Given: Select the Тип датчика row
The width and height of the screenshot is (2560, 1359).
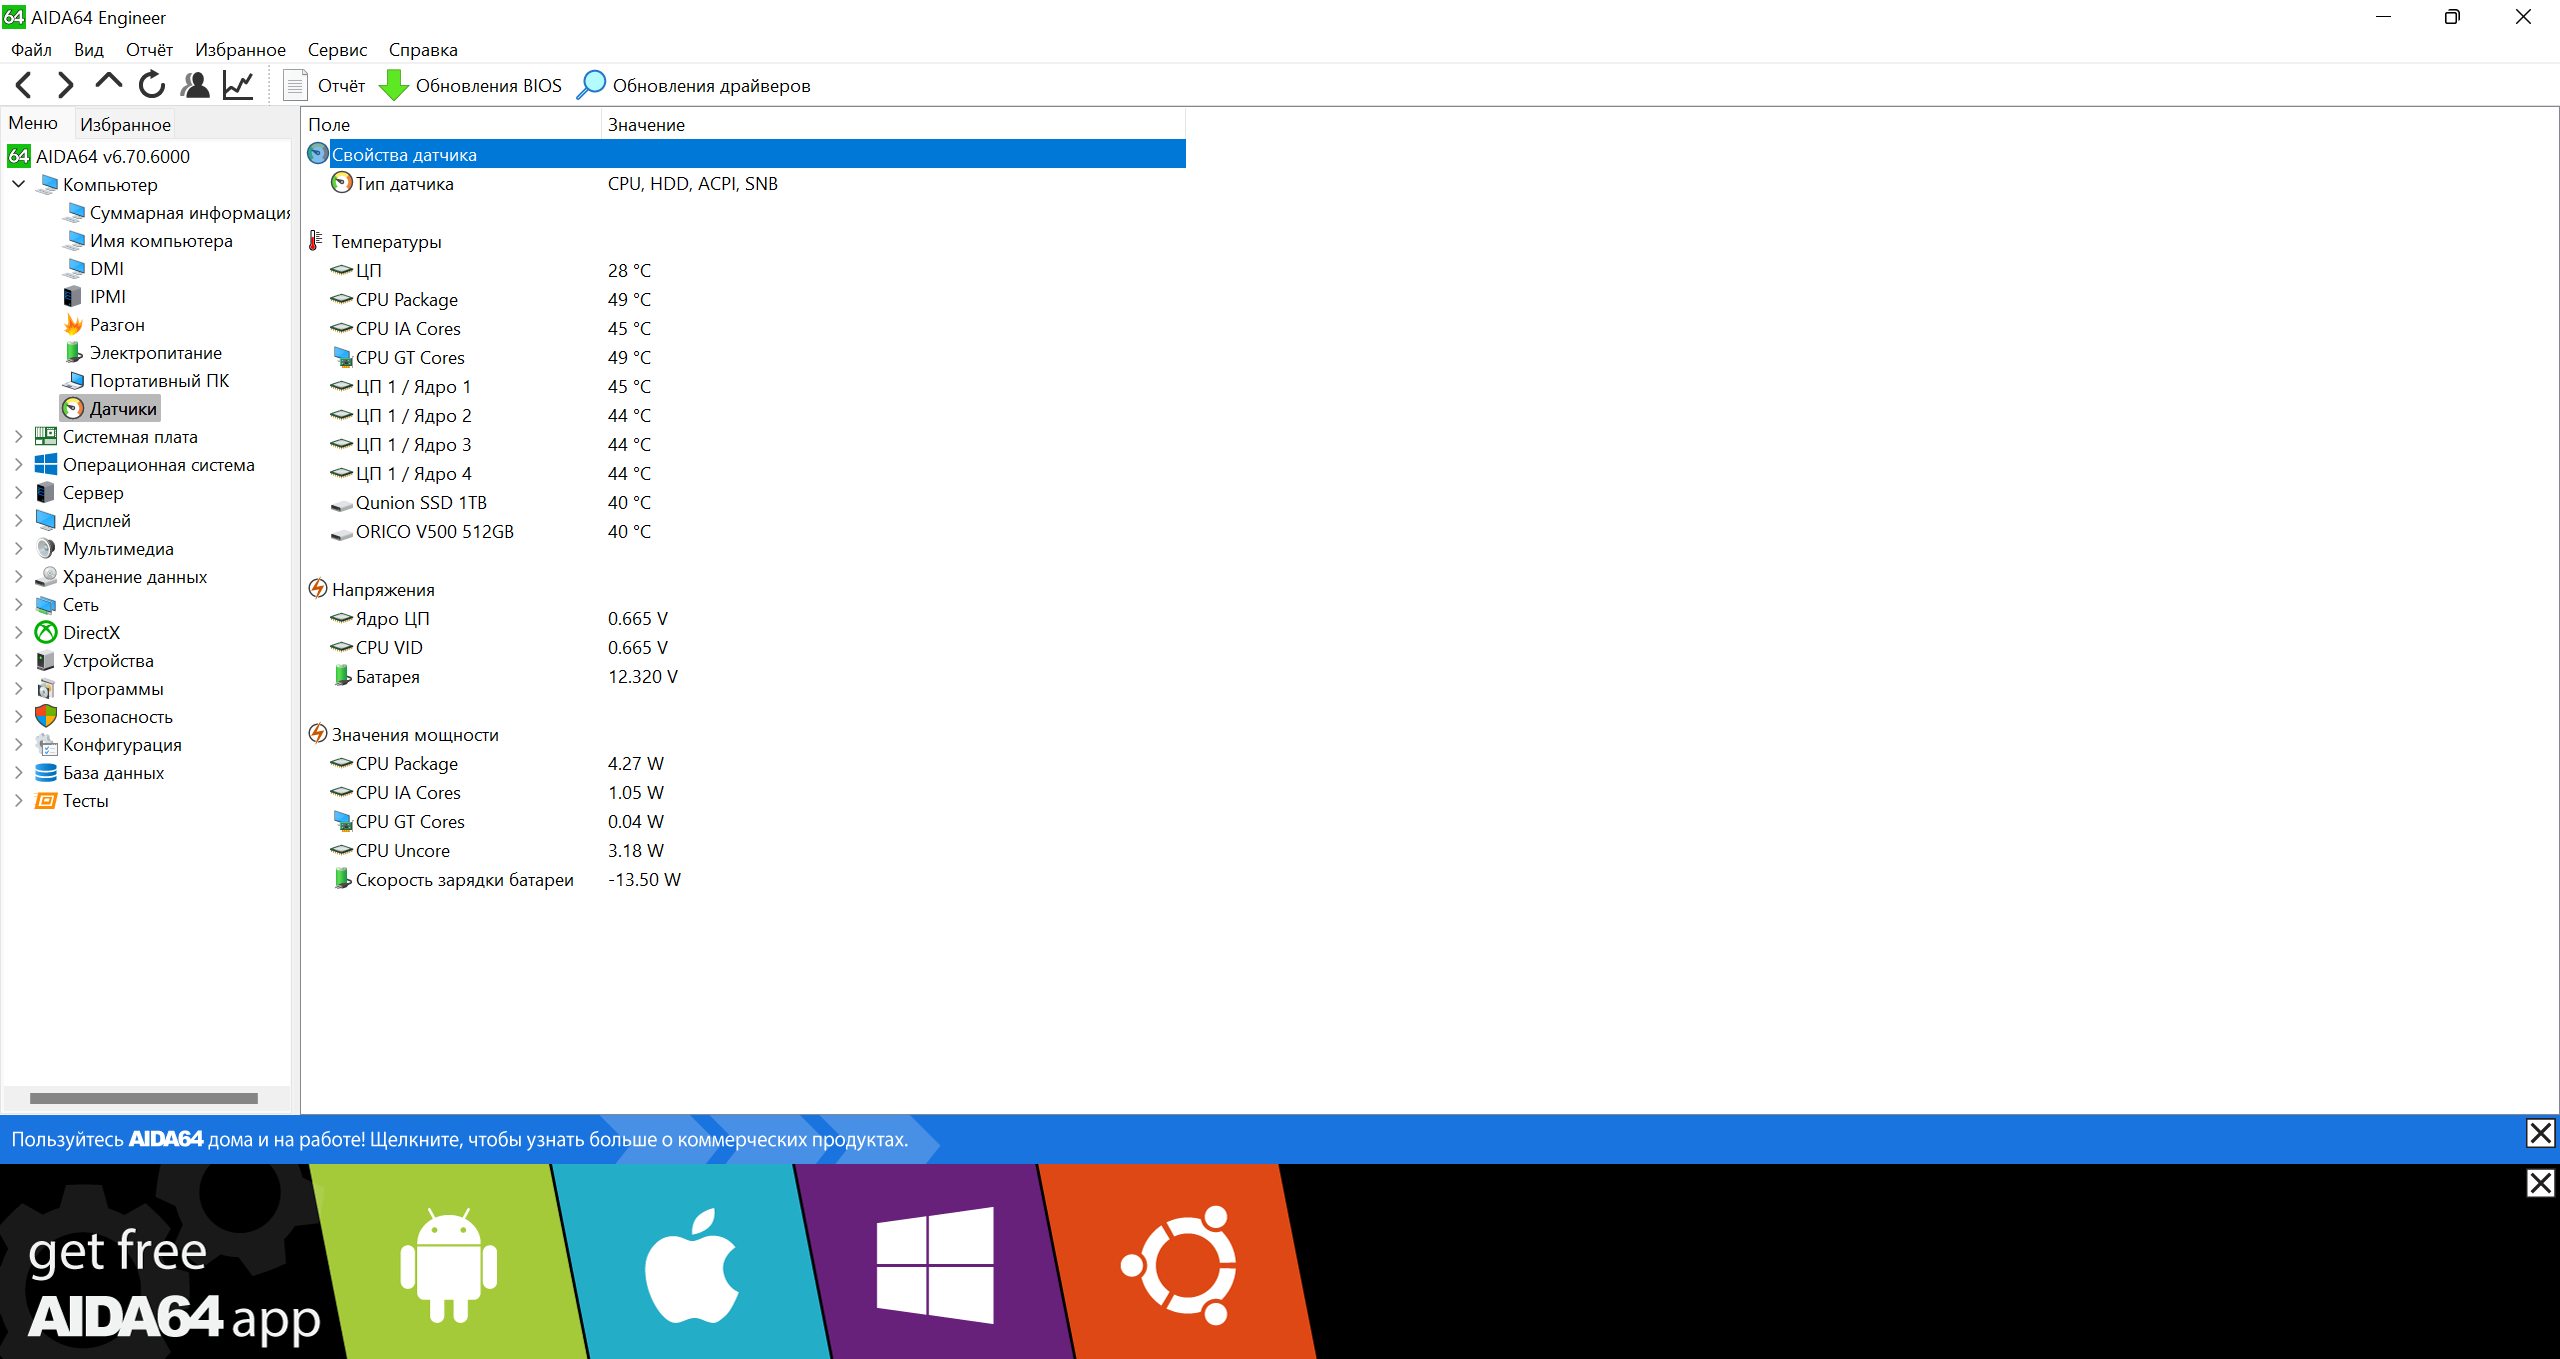Looking at the screenshot, I should (x=745, y=183).
